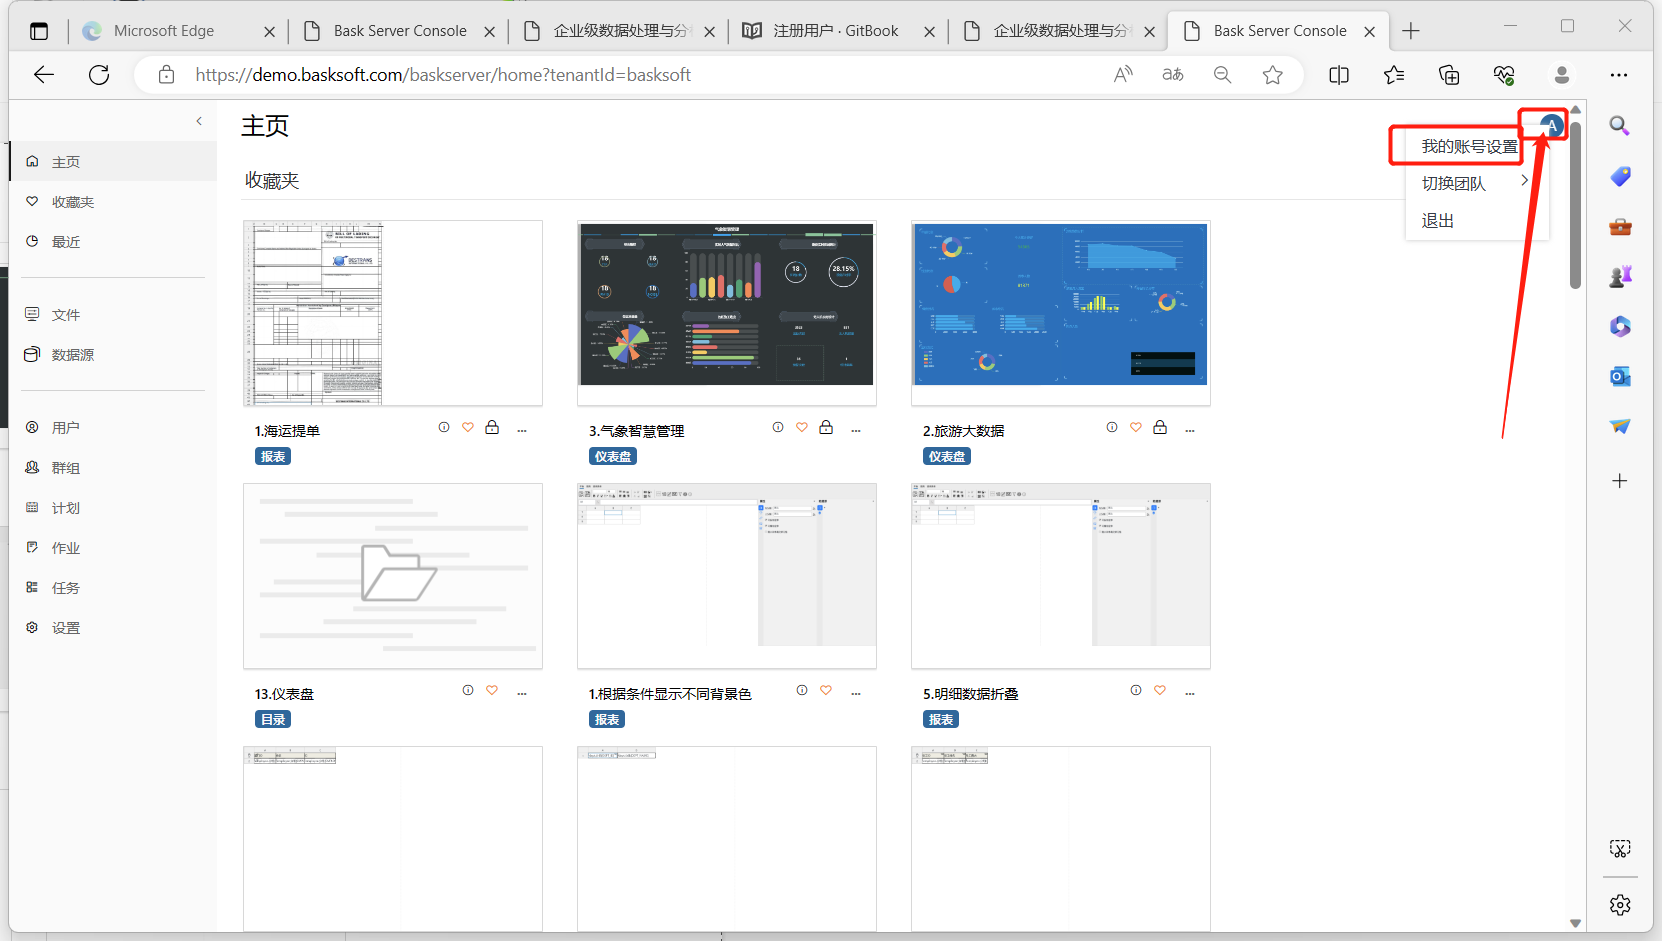Click the page vertical scrollbar thumb

1576,204
